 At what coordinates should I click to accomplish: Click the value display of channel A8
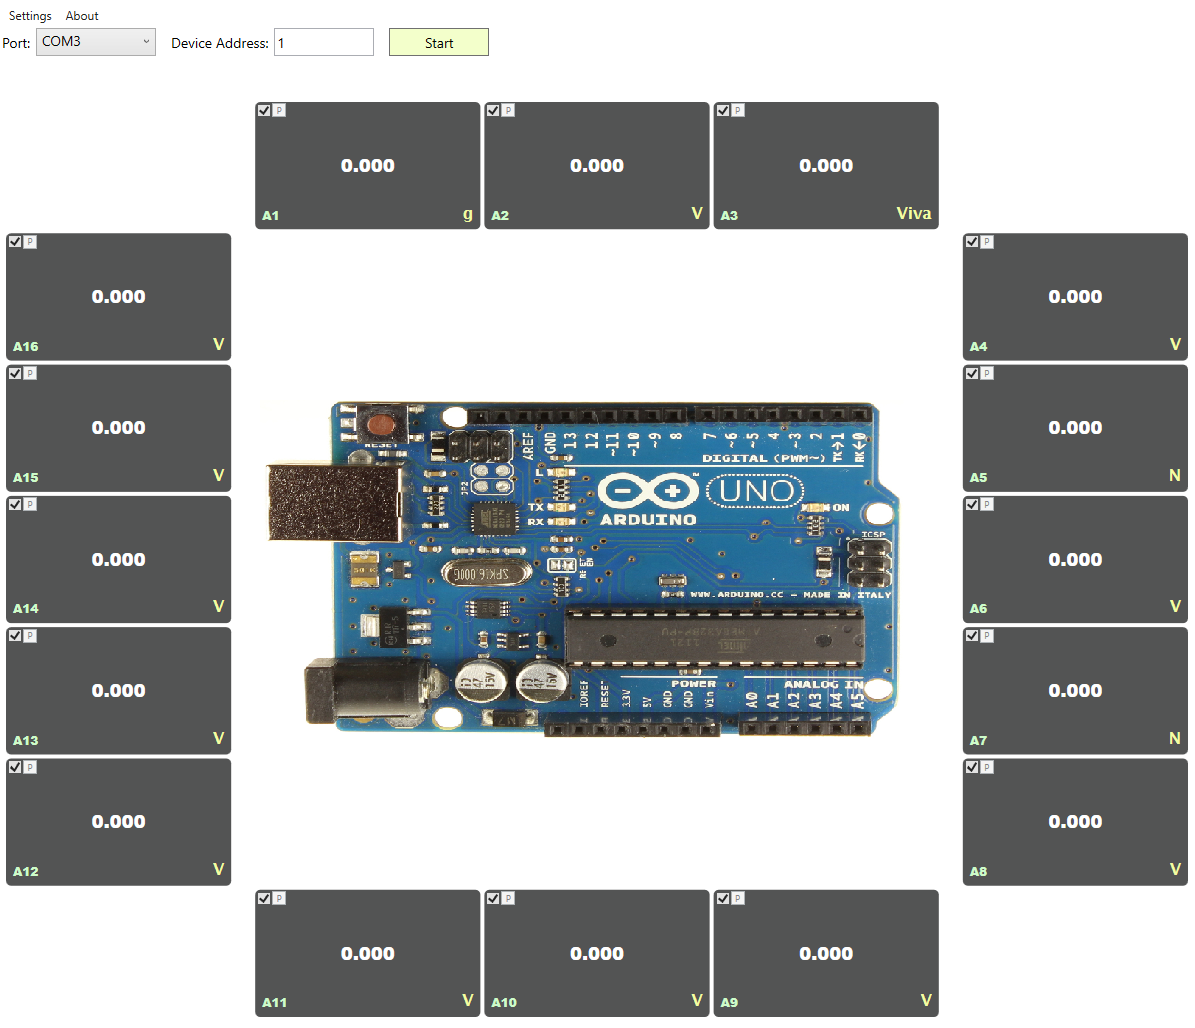pos(1075,821)
